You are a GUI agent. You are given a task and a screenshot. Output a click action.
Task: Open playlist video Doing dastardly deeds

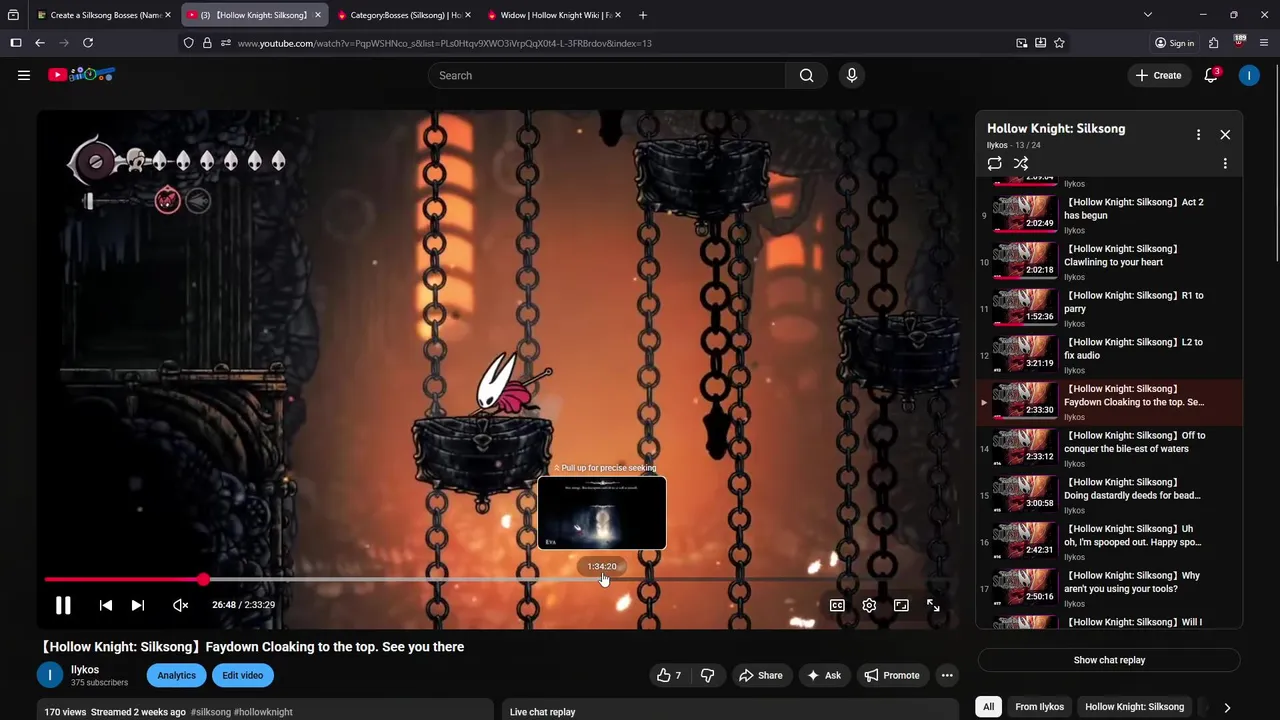[1109, 495]
